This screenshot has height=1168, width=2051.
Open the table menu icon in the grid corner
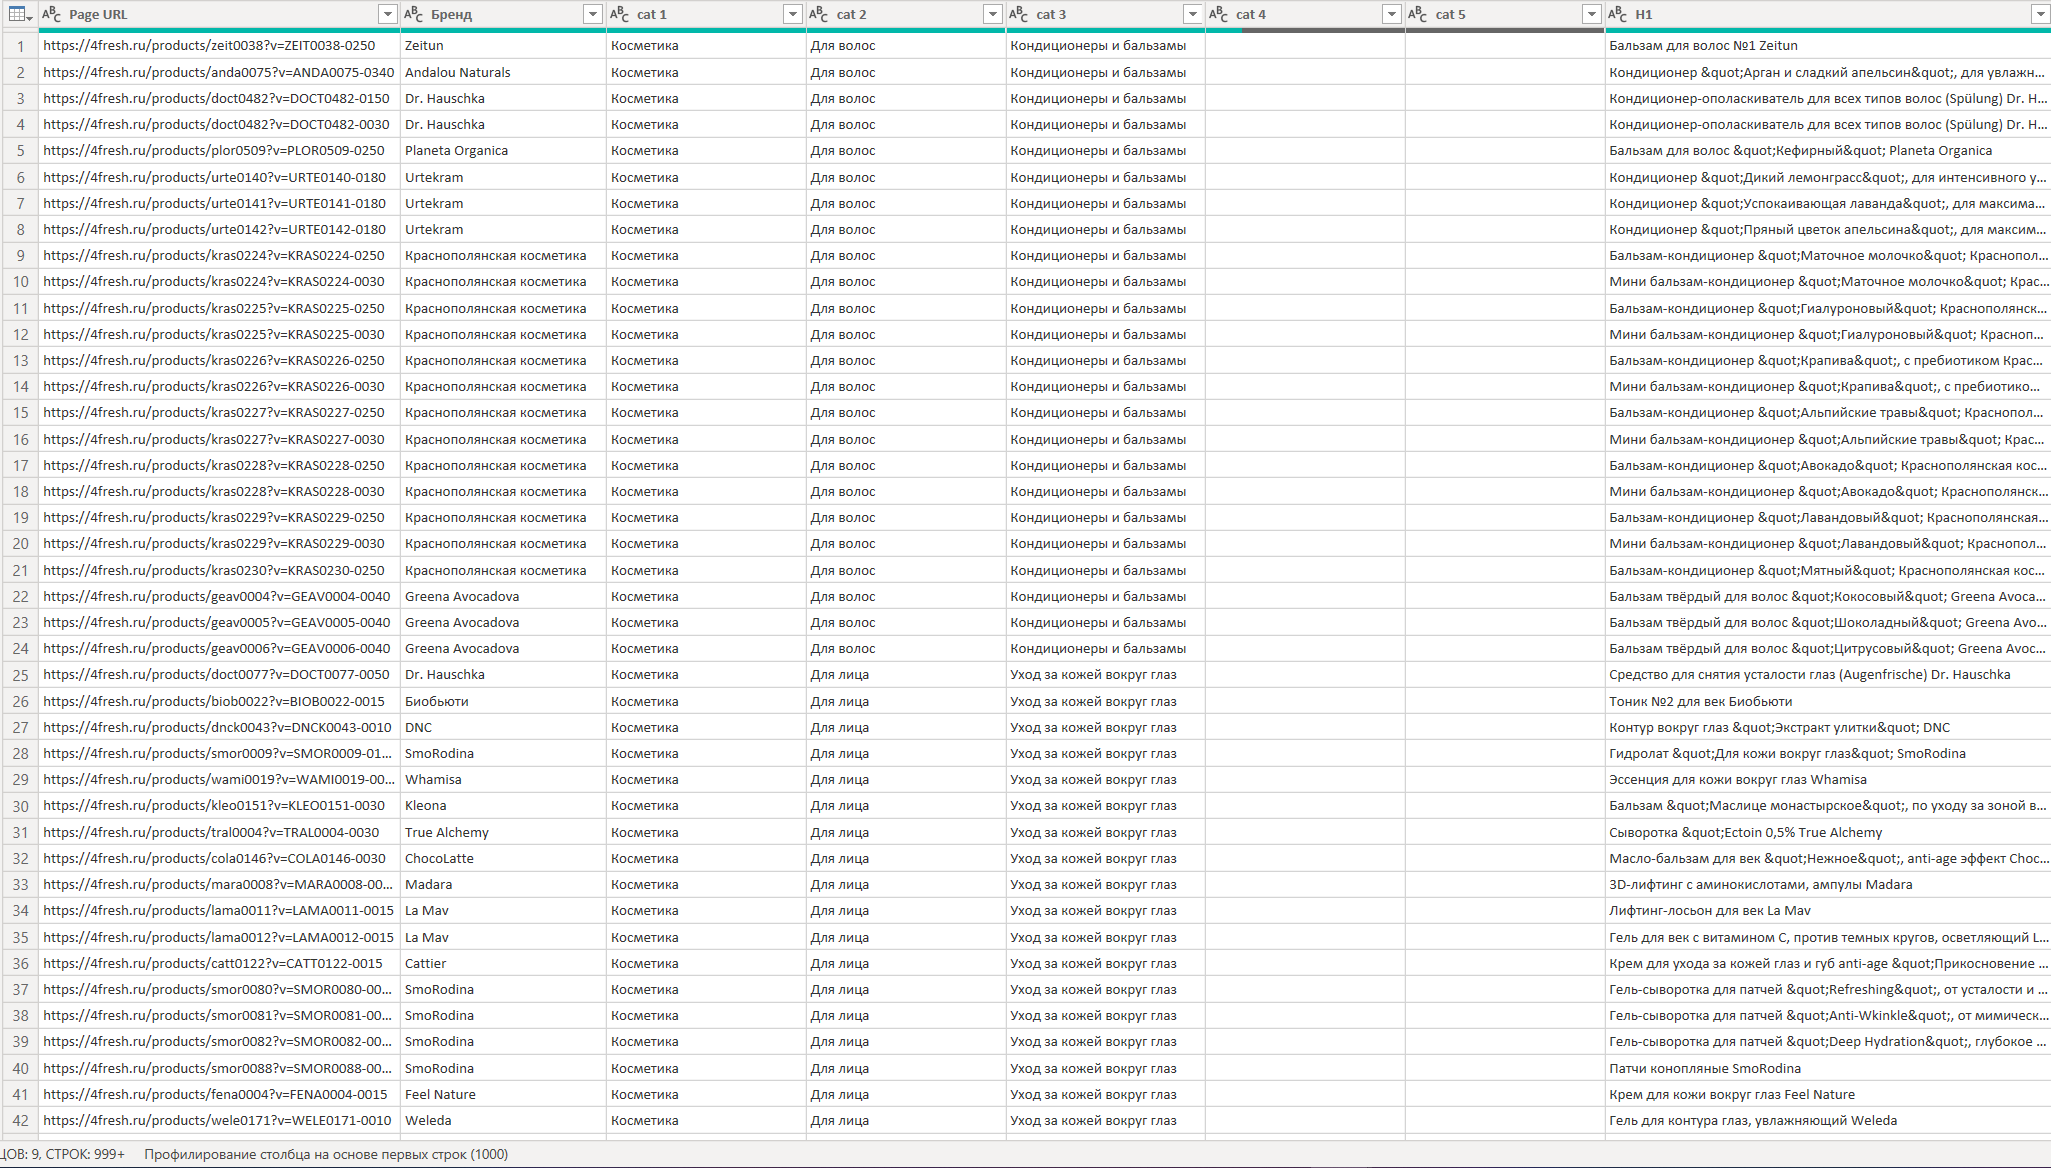point(19,14)
